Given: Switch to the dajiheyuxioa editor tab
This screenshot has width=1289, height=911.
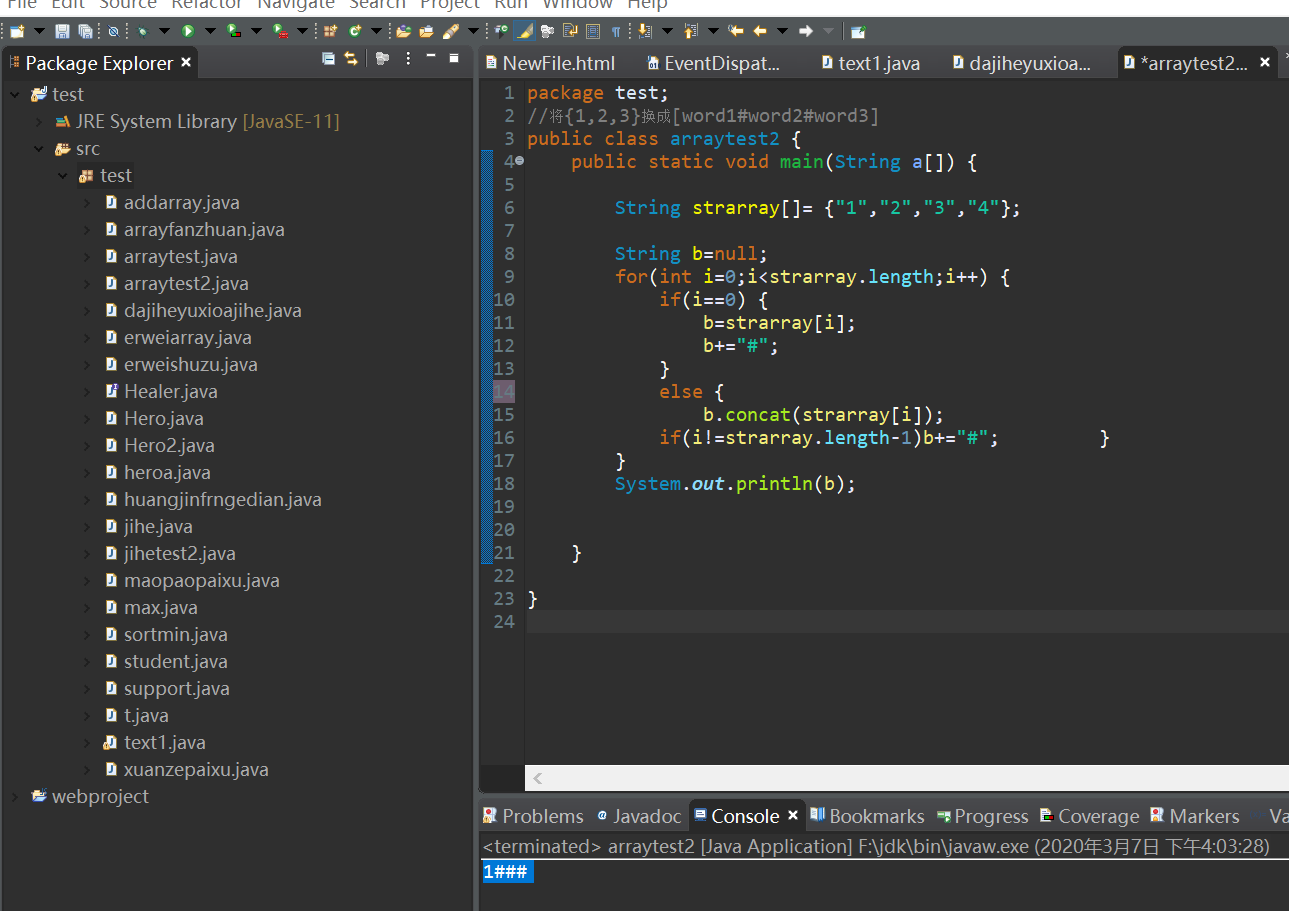Looking at the screenshot, I should [x=1022, y=63].
